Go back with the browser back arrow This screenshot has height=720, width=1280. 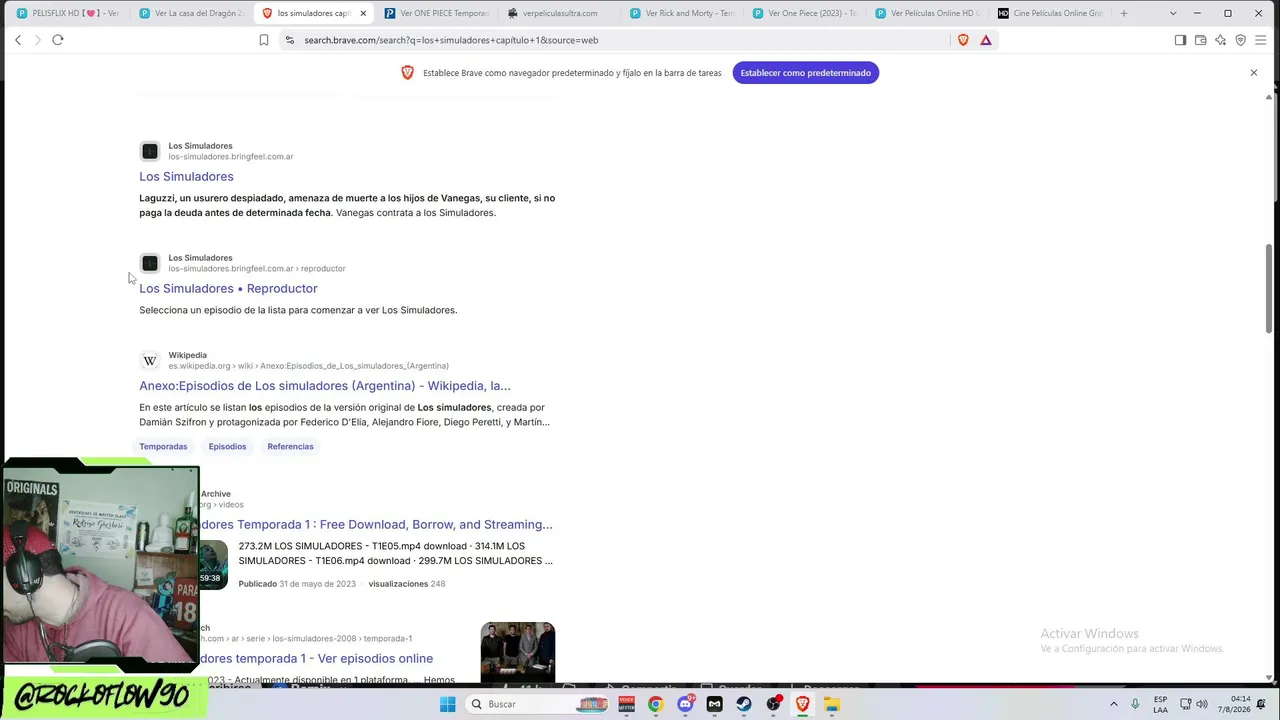click(18, 40)
